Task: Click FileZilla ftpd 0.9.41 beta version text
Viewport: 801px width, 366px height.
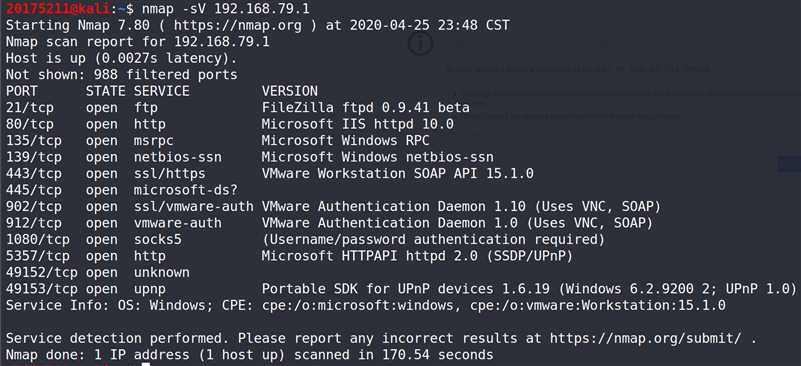Action: click(x=365, y=107)
